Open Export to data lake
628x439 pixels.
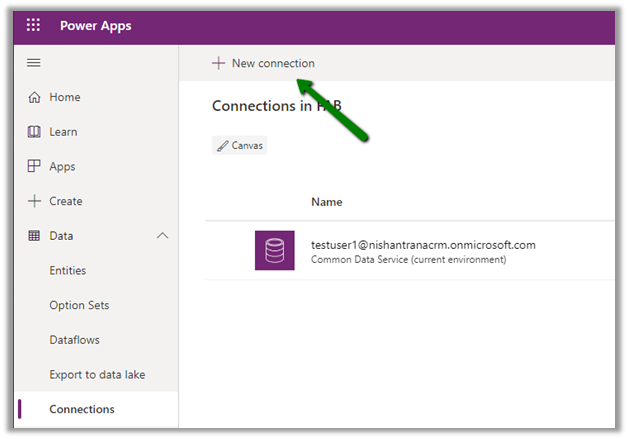(x=98, y=374)
